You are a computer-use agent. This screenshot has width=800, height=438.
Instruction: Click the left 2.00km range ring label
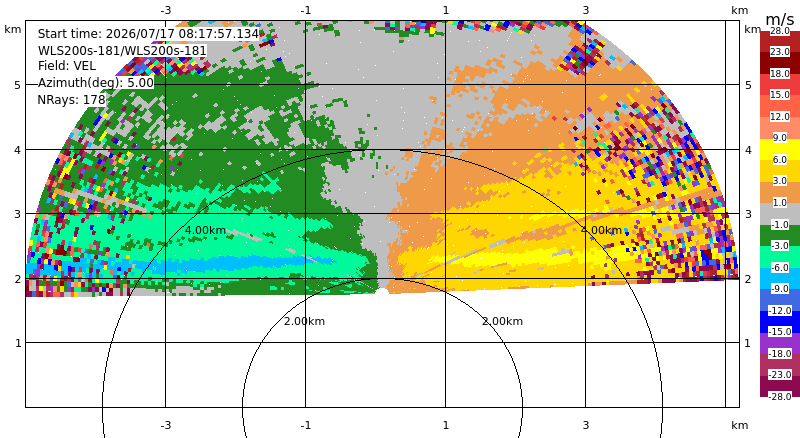pyautogui.click(x=305, y=321)
